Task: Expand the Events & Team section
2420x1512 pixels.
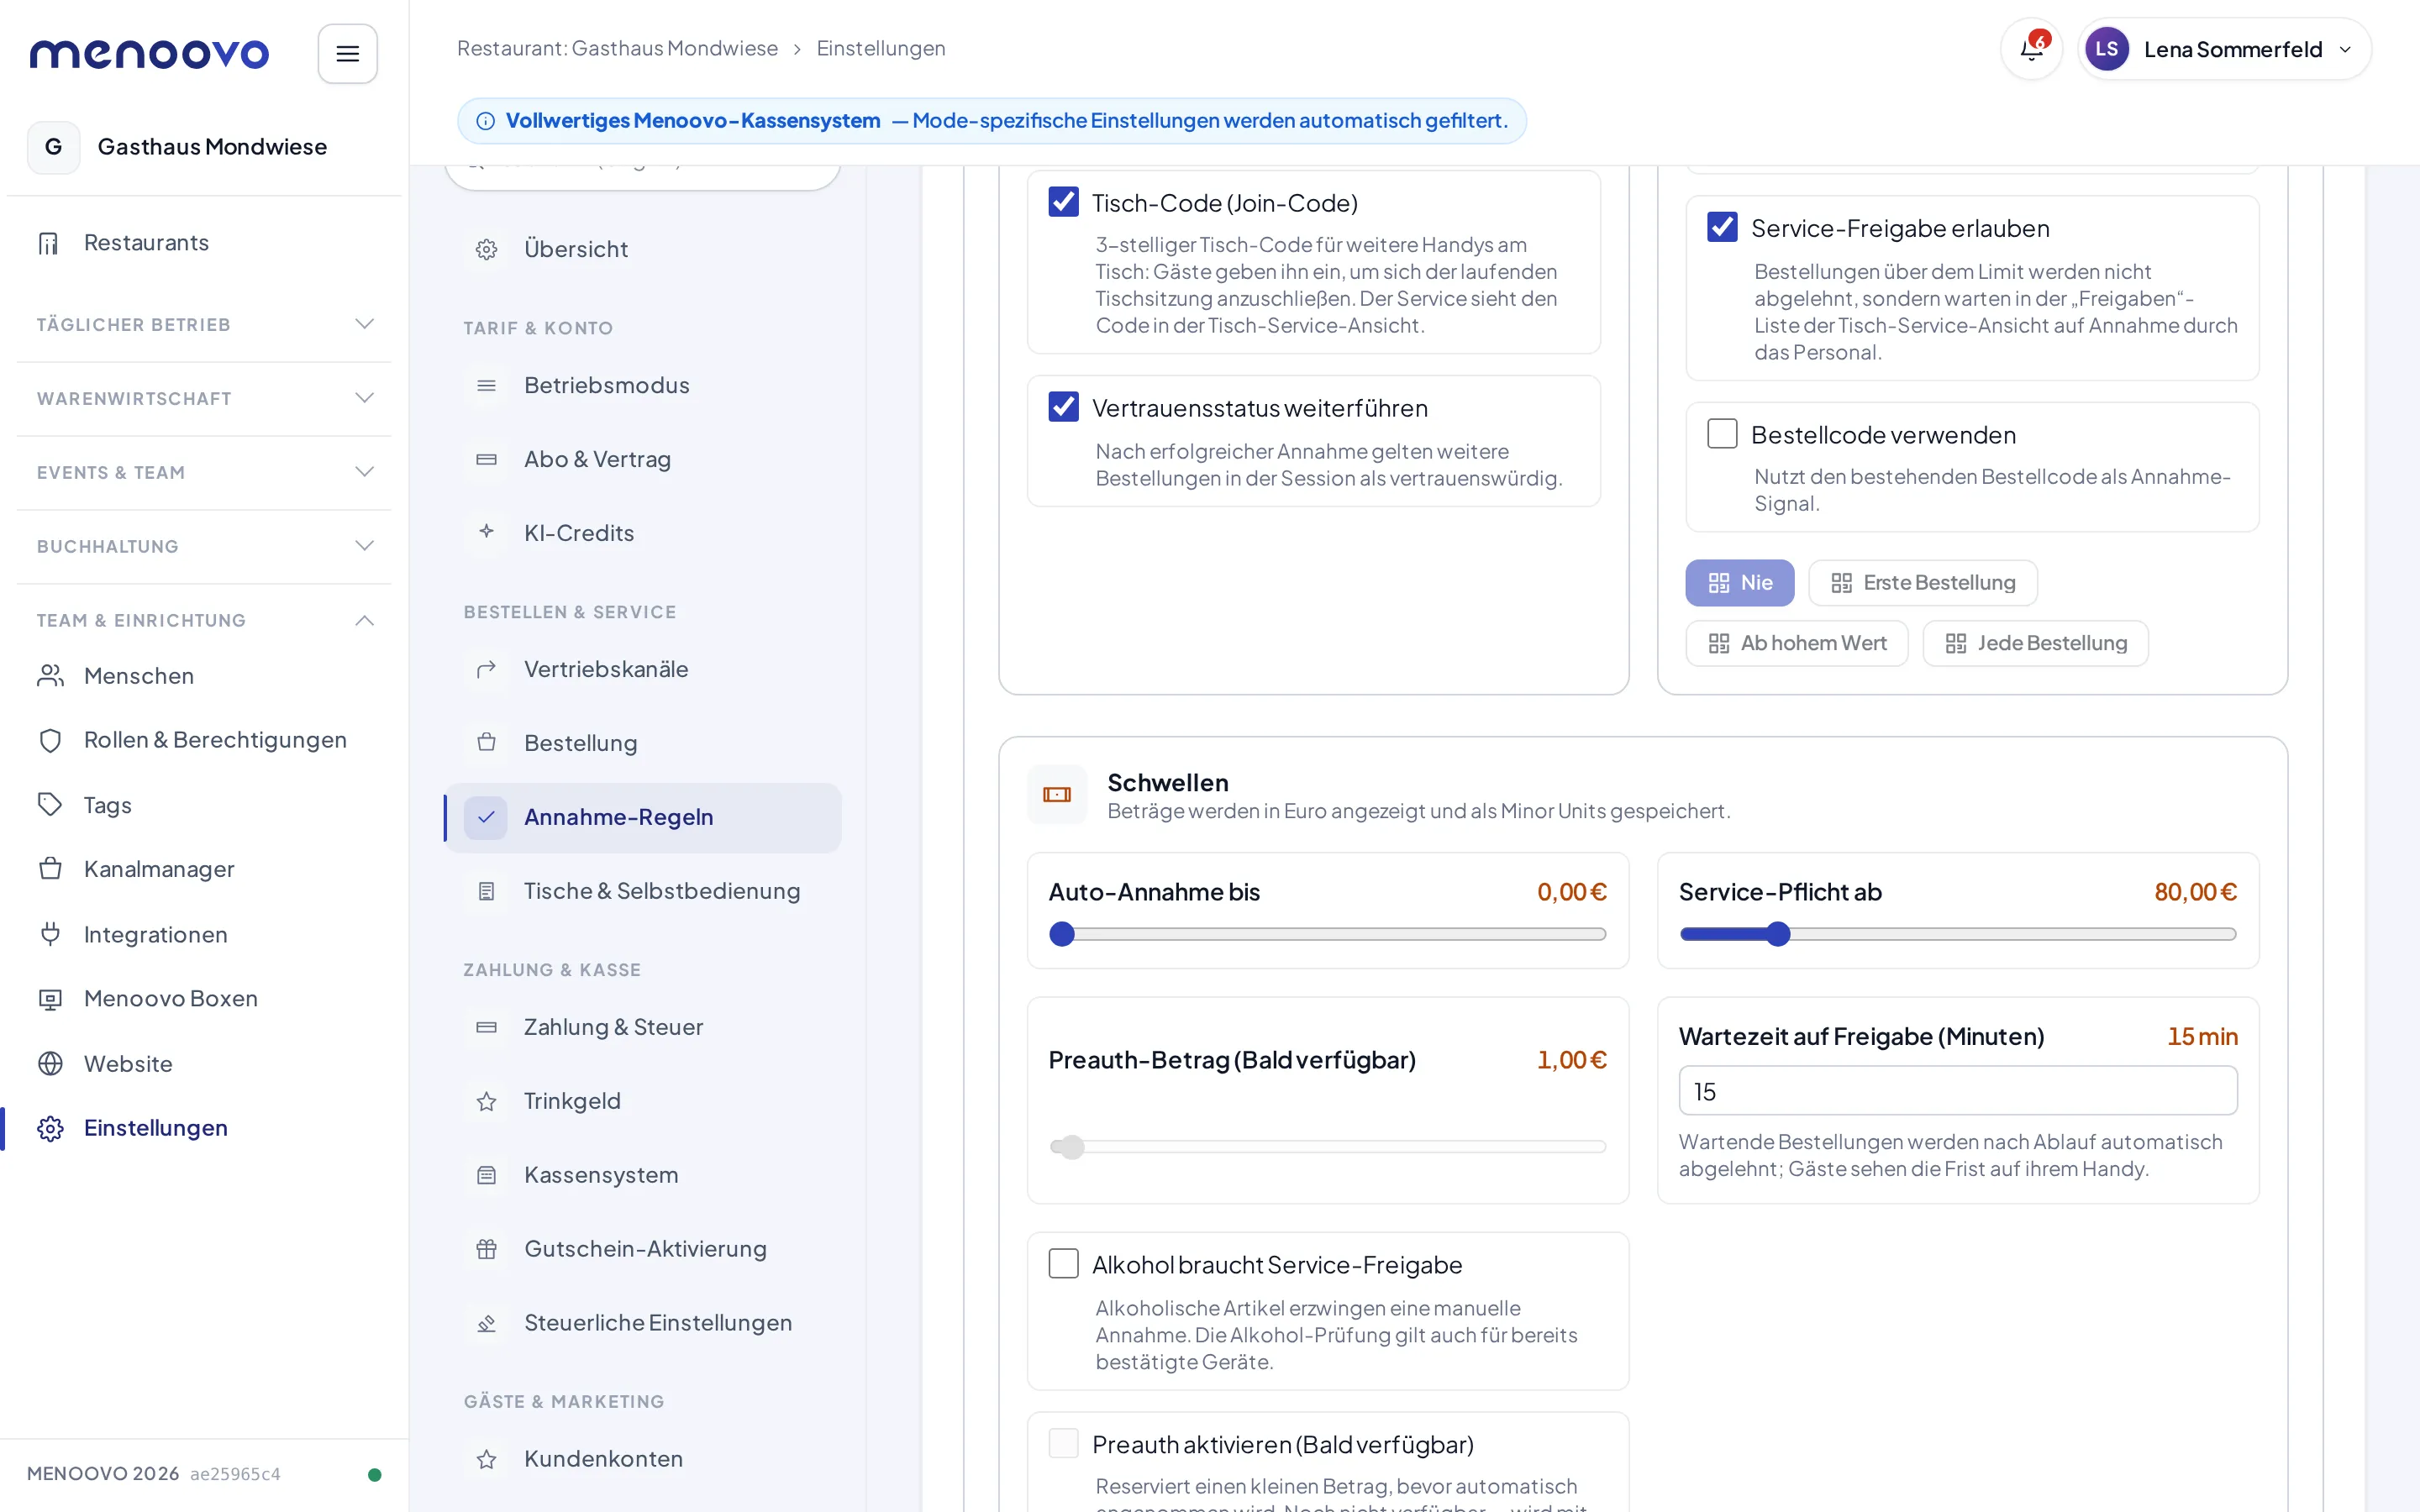Action: [x=204, y=473]
